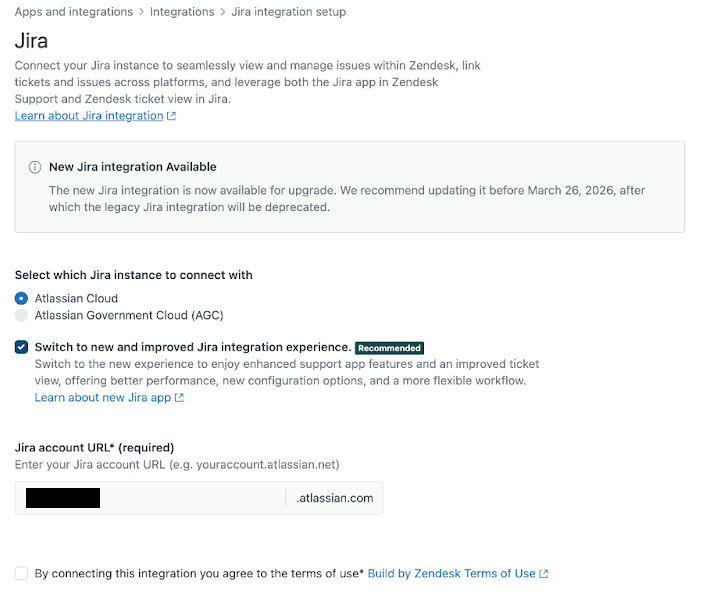This screenshot has width=703, height=599.
Task: Click external-link icon beside Learn about Jira integration
Action: pyautogui.click(x=172, y=116)
